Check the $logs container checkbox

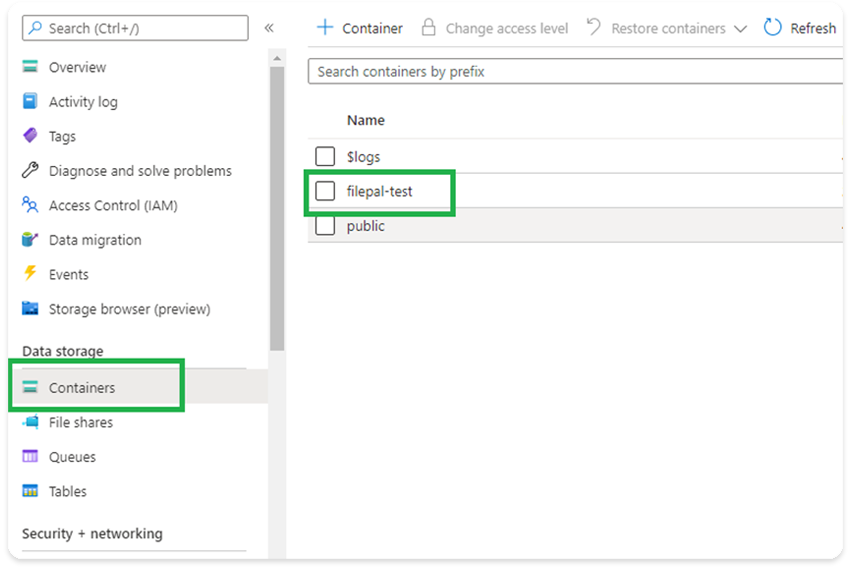[325, 156]
